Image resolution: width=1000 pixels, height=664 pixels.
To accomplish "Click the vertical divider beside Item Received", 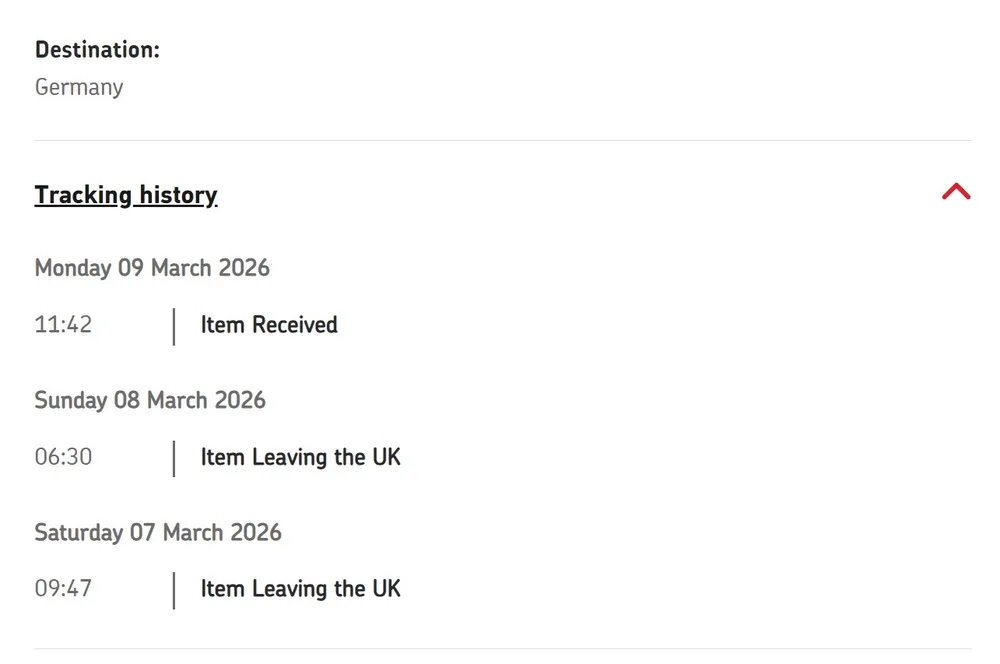I will 174,326.
